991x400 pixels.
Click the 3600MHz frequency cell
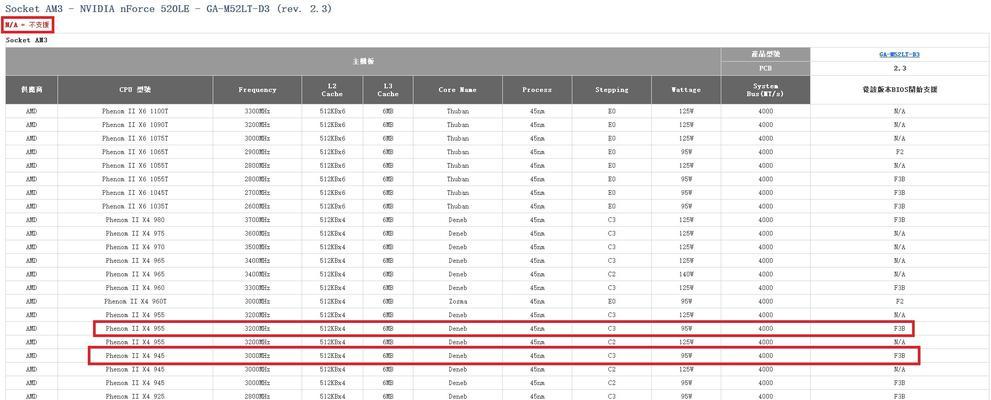(257, 233)
